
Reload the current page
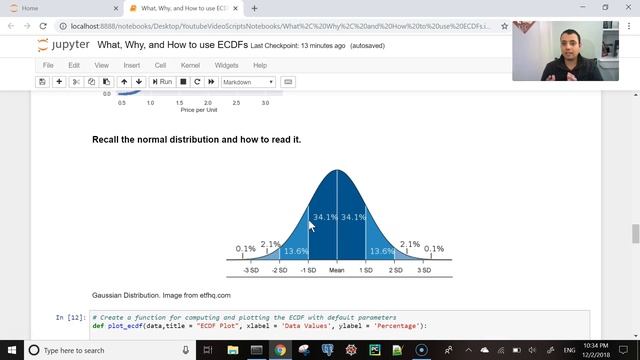[43, 26]
